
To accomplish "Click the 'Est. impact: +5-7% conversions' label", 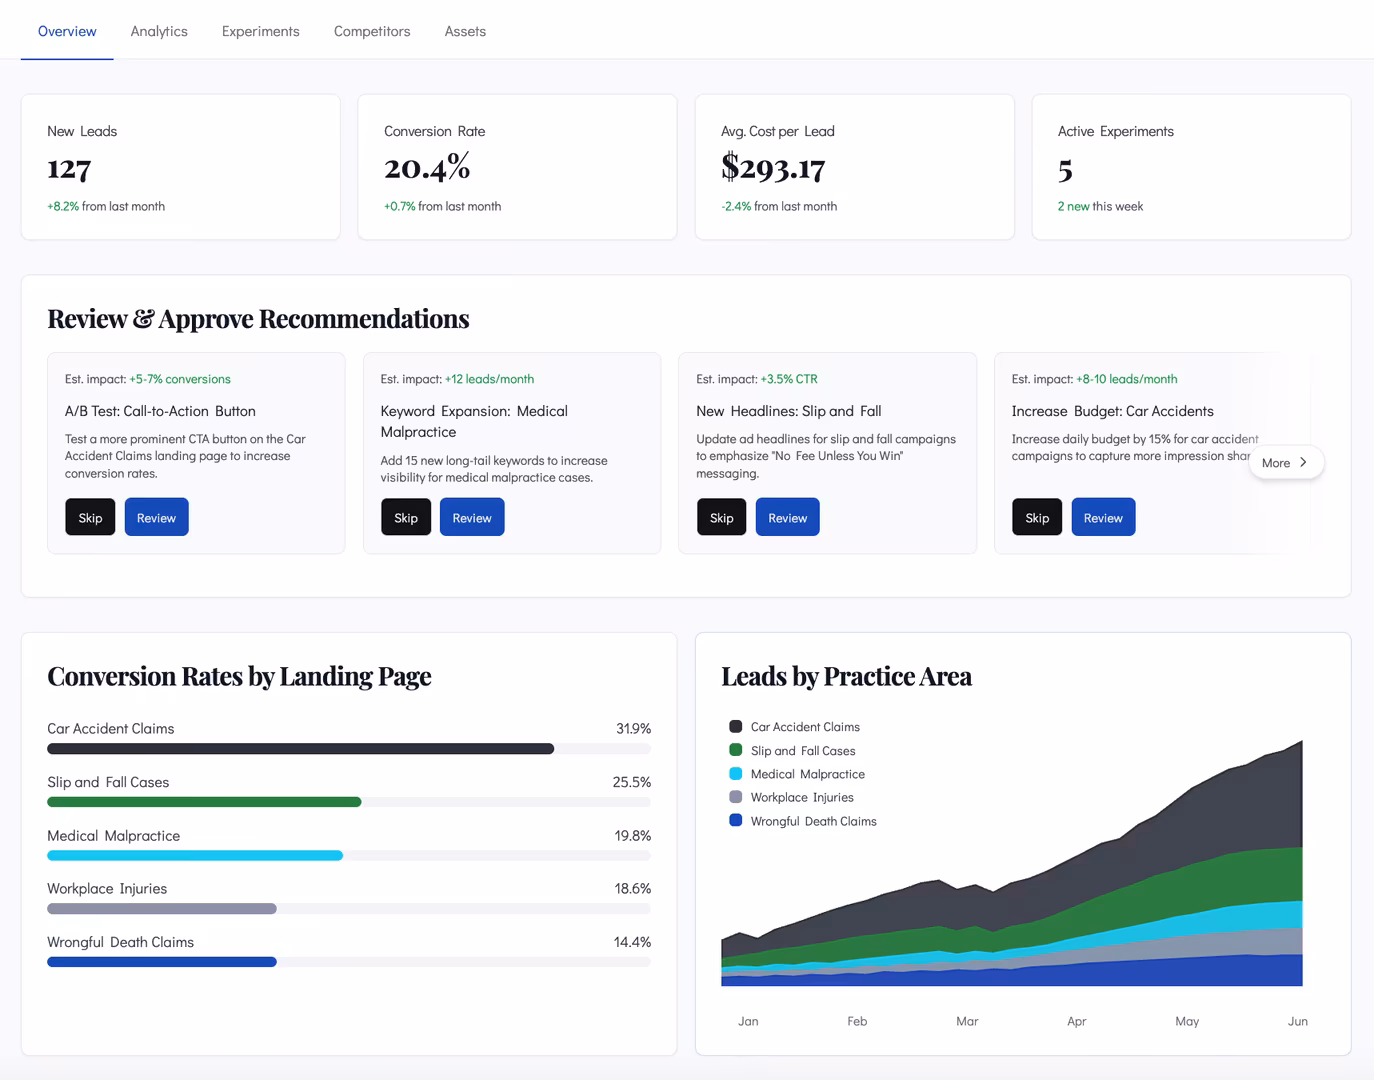I will click(x=148, y=379).
